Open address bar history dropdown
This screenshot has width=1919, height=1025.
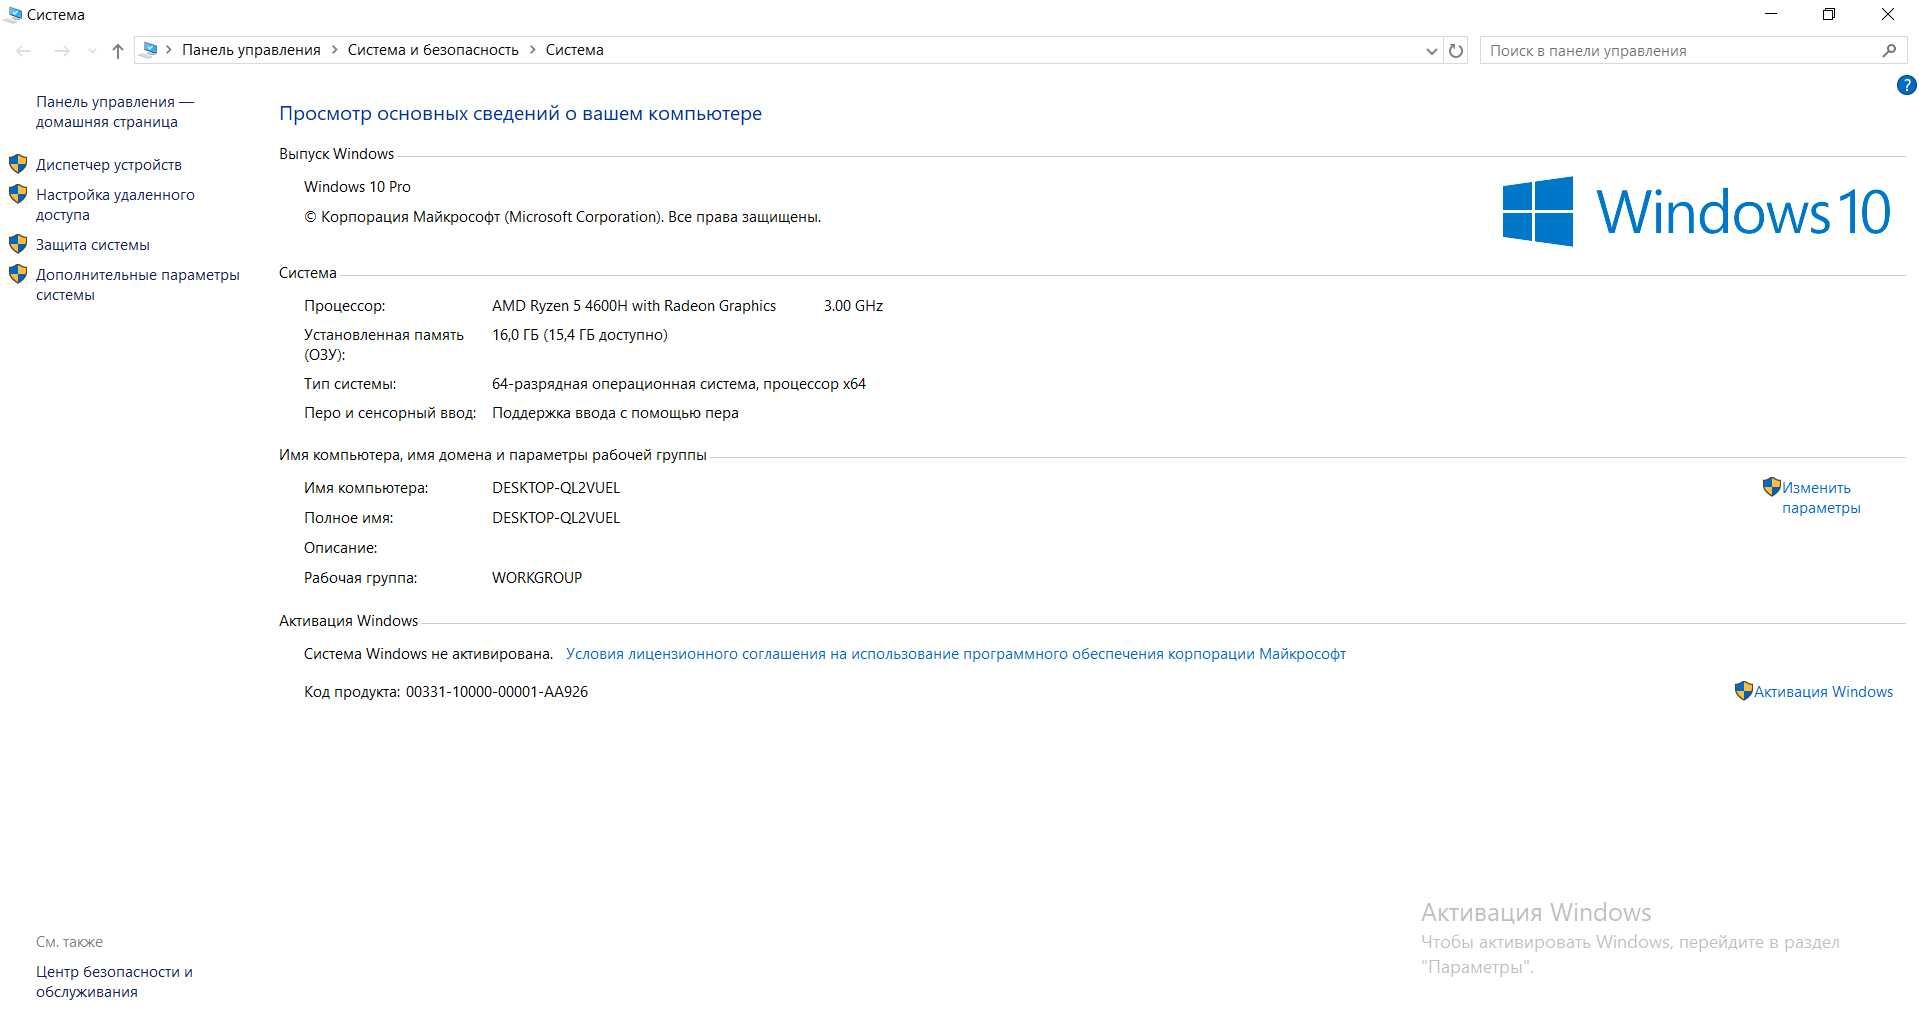point(1431,51)
